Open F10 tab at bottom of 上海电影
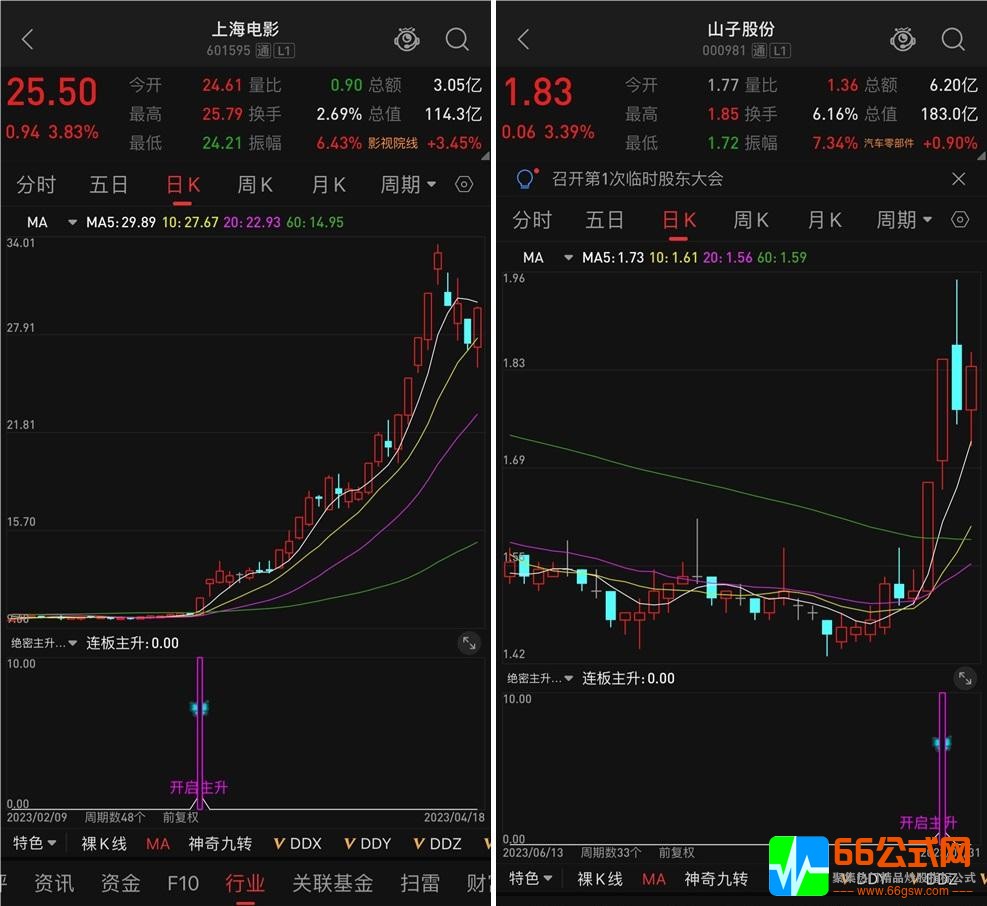The height and width of the screenshot is (906, 987). click(x=183, y=883)
